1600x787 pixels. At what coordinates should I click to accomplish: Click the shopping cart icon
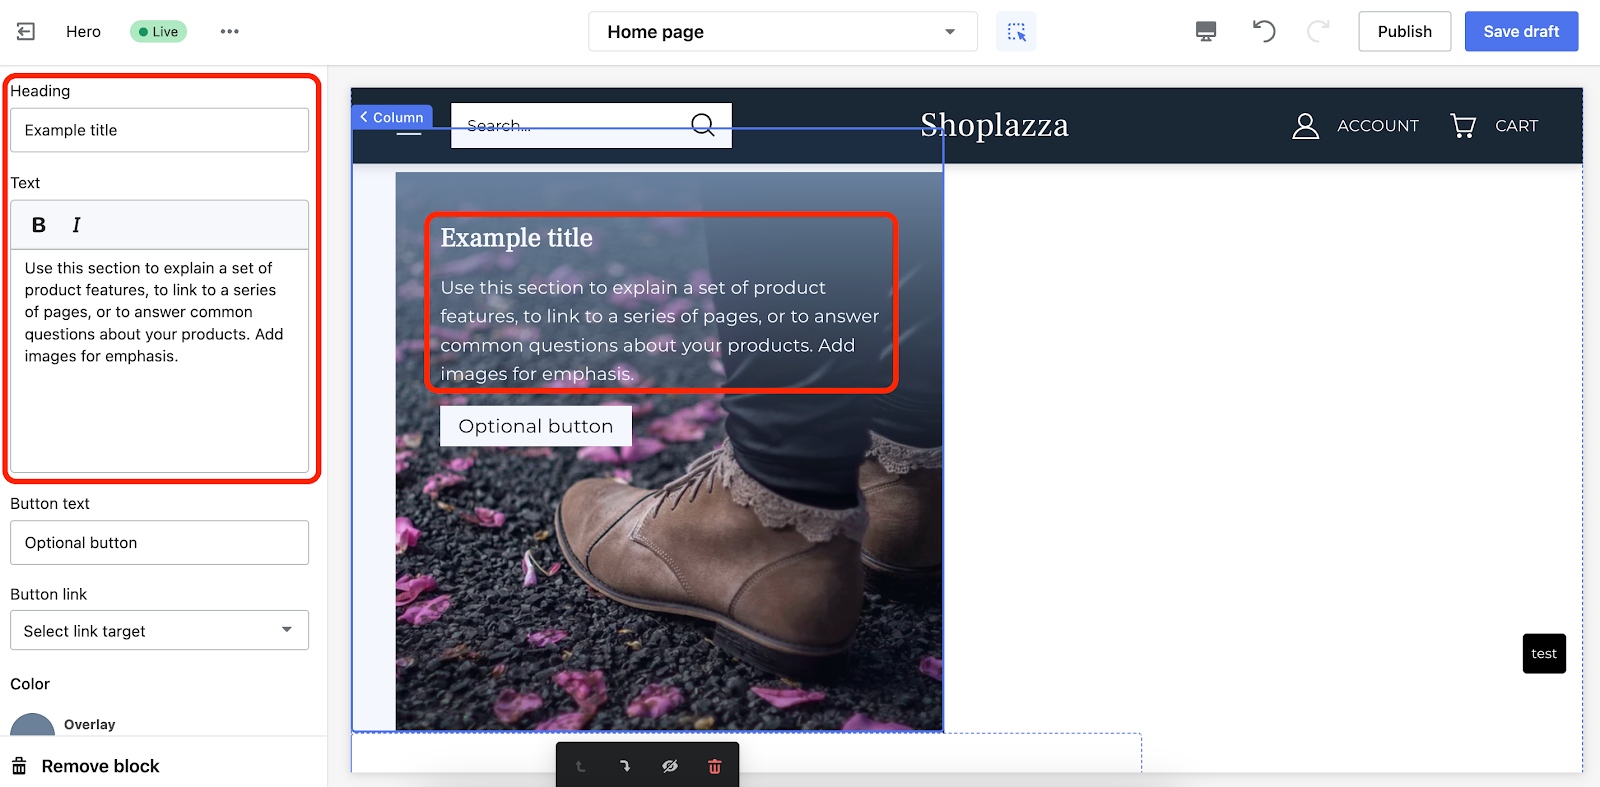pos(1463,126)
